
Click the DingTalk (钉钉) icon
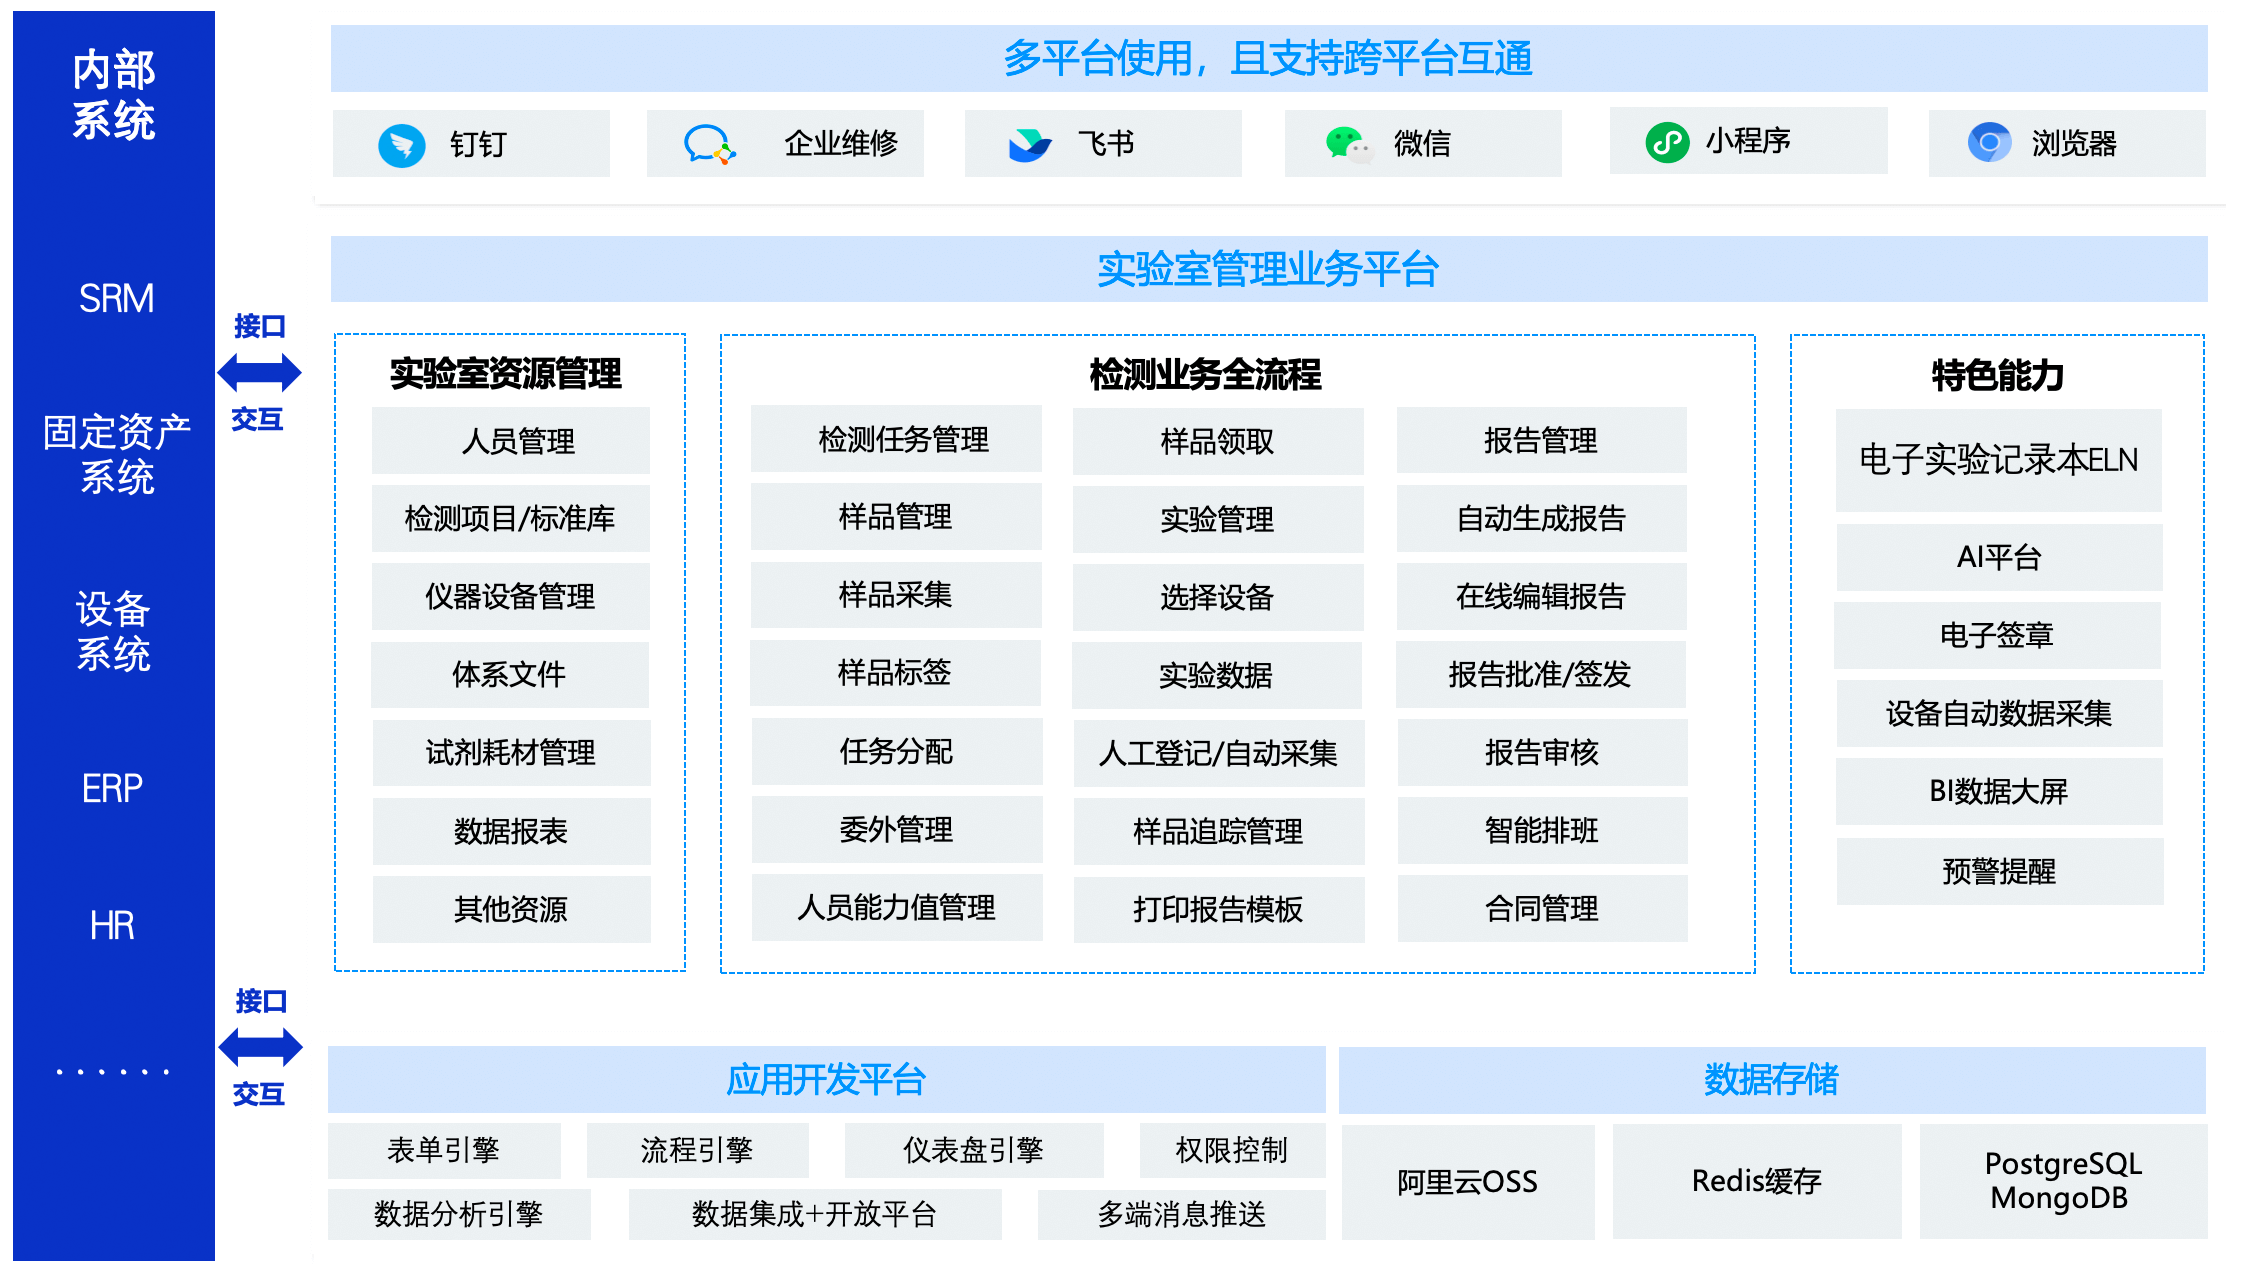tap(402, 145)
